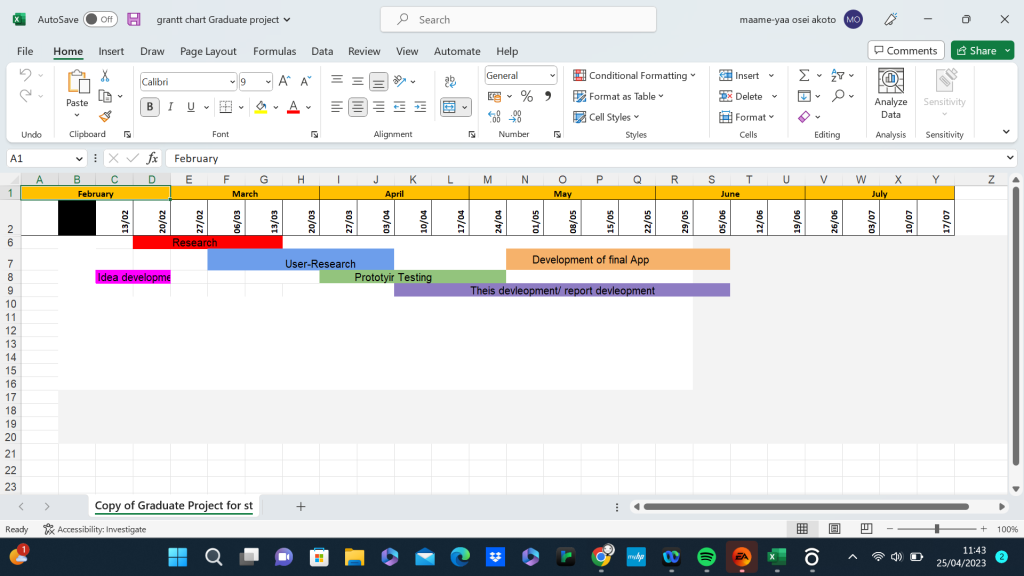Toggle Align Left
1024x576 pixels.
coord(337,107)
